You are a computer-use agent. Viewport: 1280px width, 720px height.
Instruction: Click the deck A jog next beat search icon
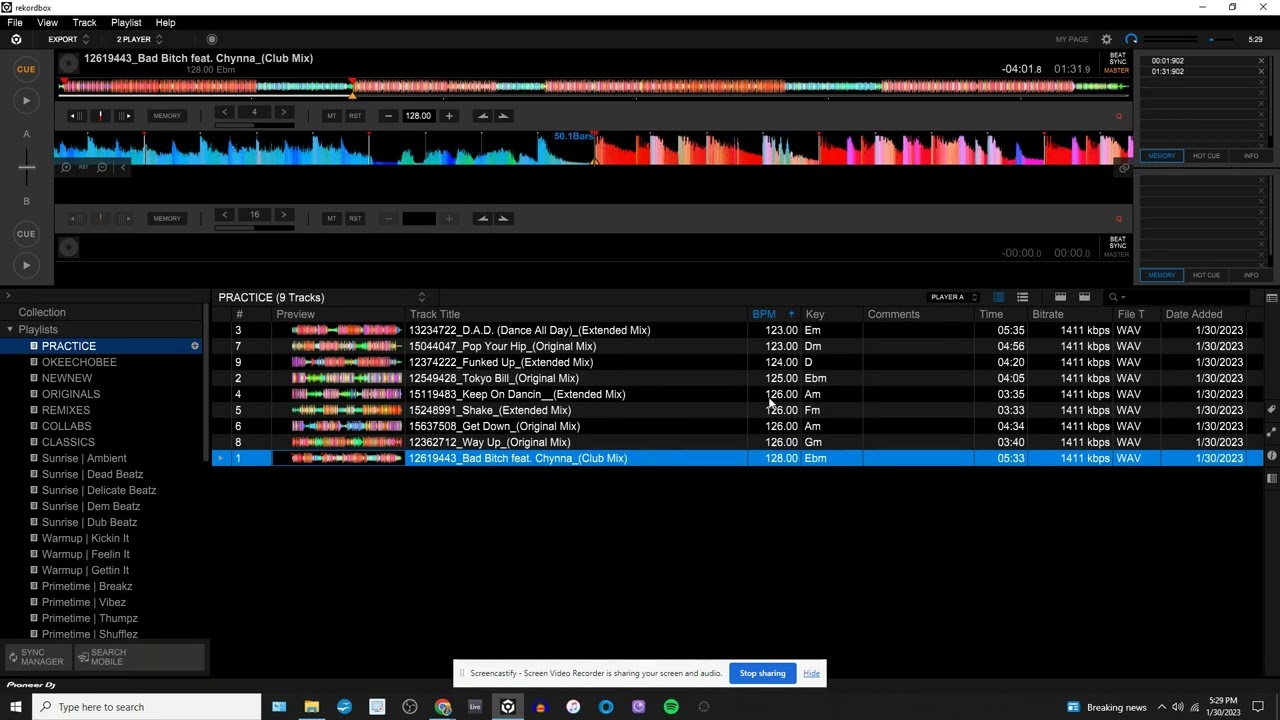[124, 116]
